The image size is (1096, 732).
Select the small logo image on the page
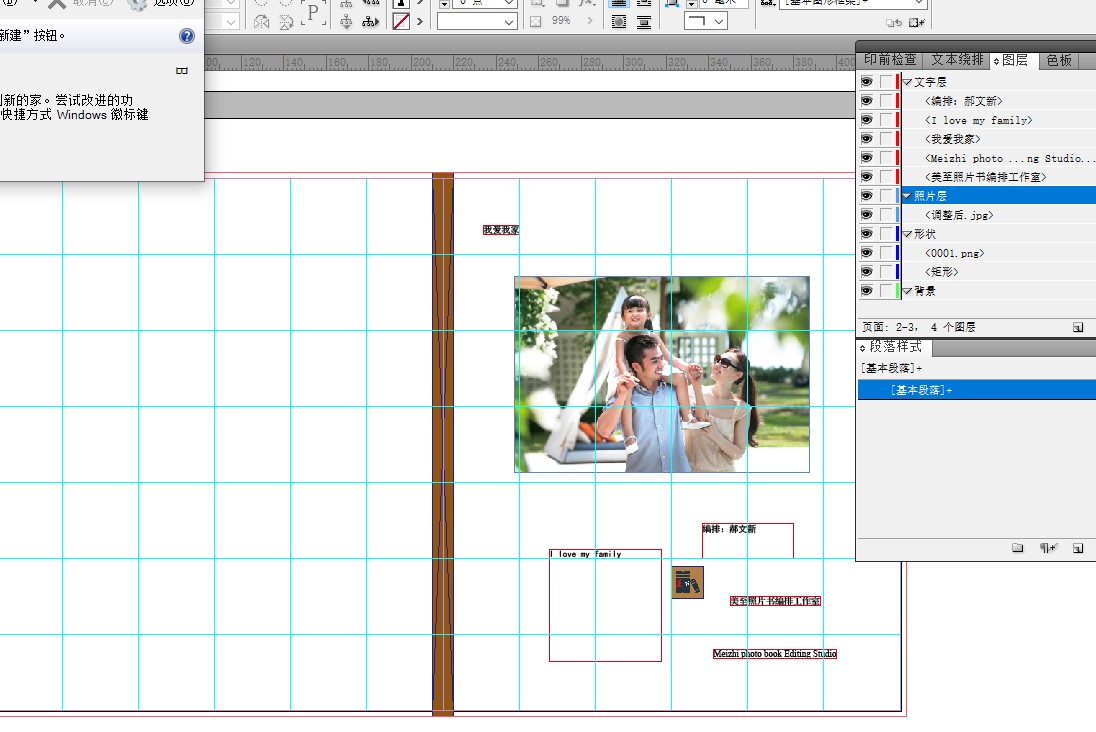tap(688, 582)
